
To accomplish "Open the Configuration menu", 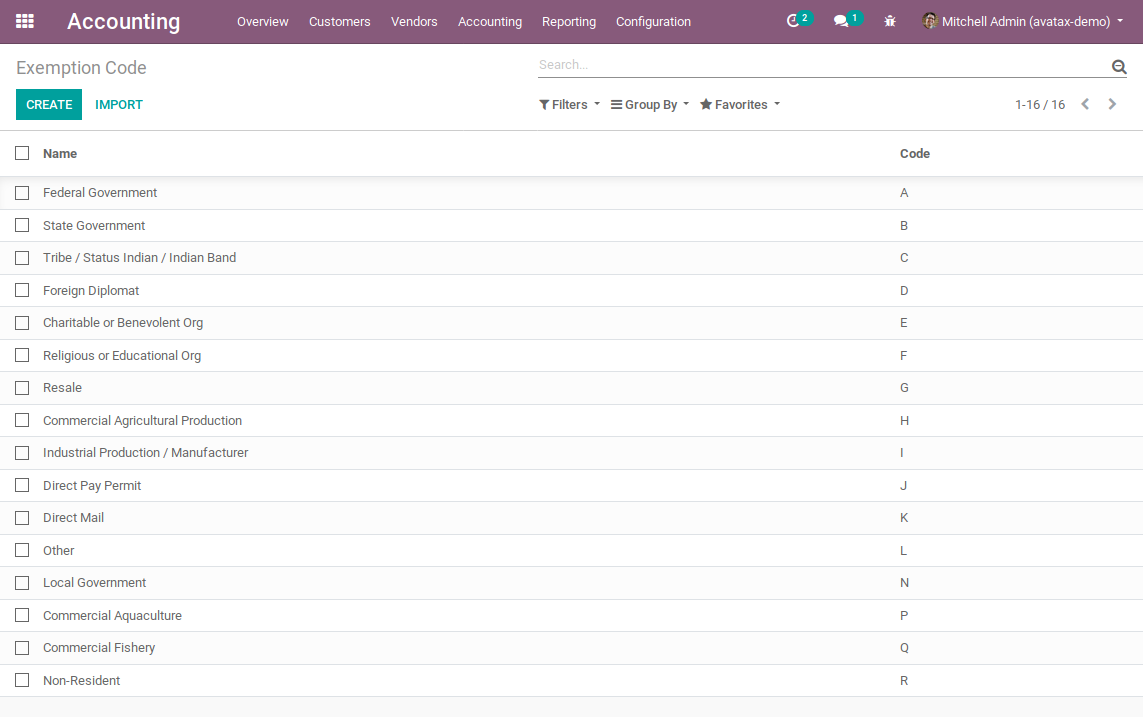I will (653, 22).
